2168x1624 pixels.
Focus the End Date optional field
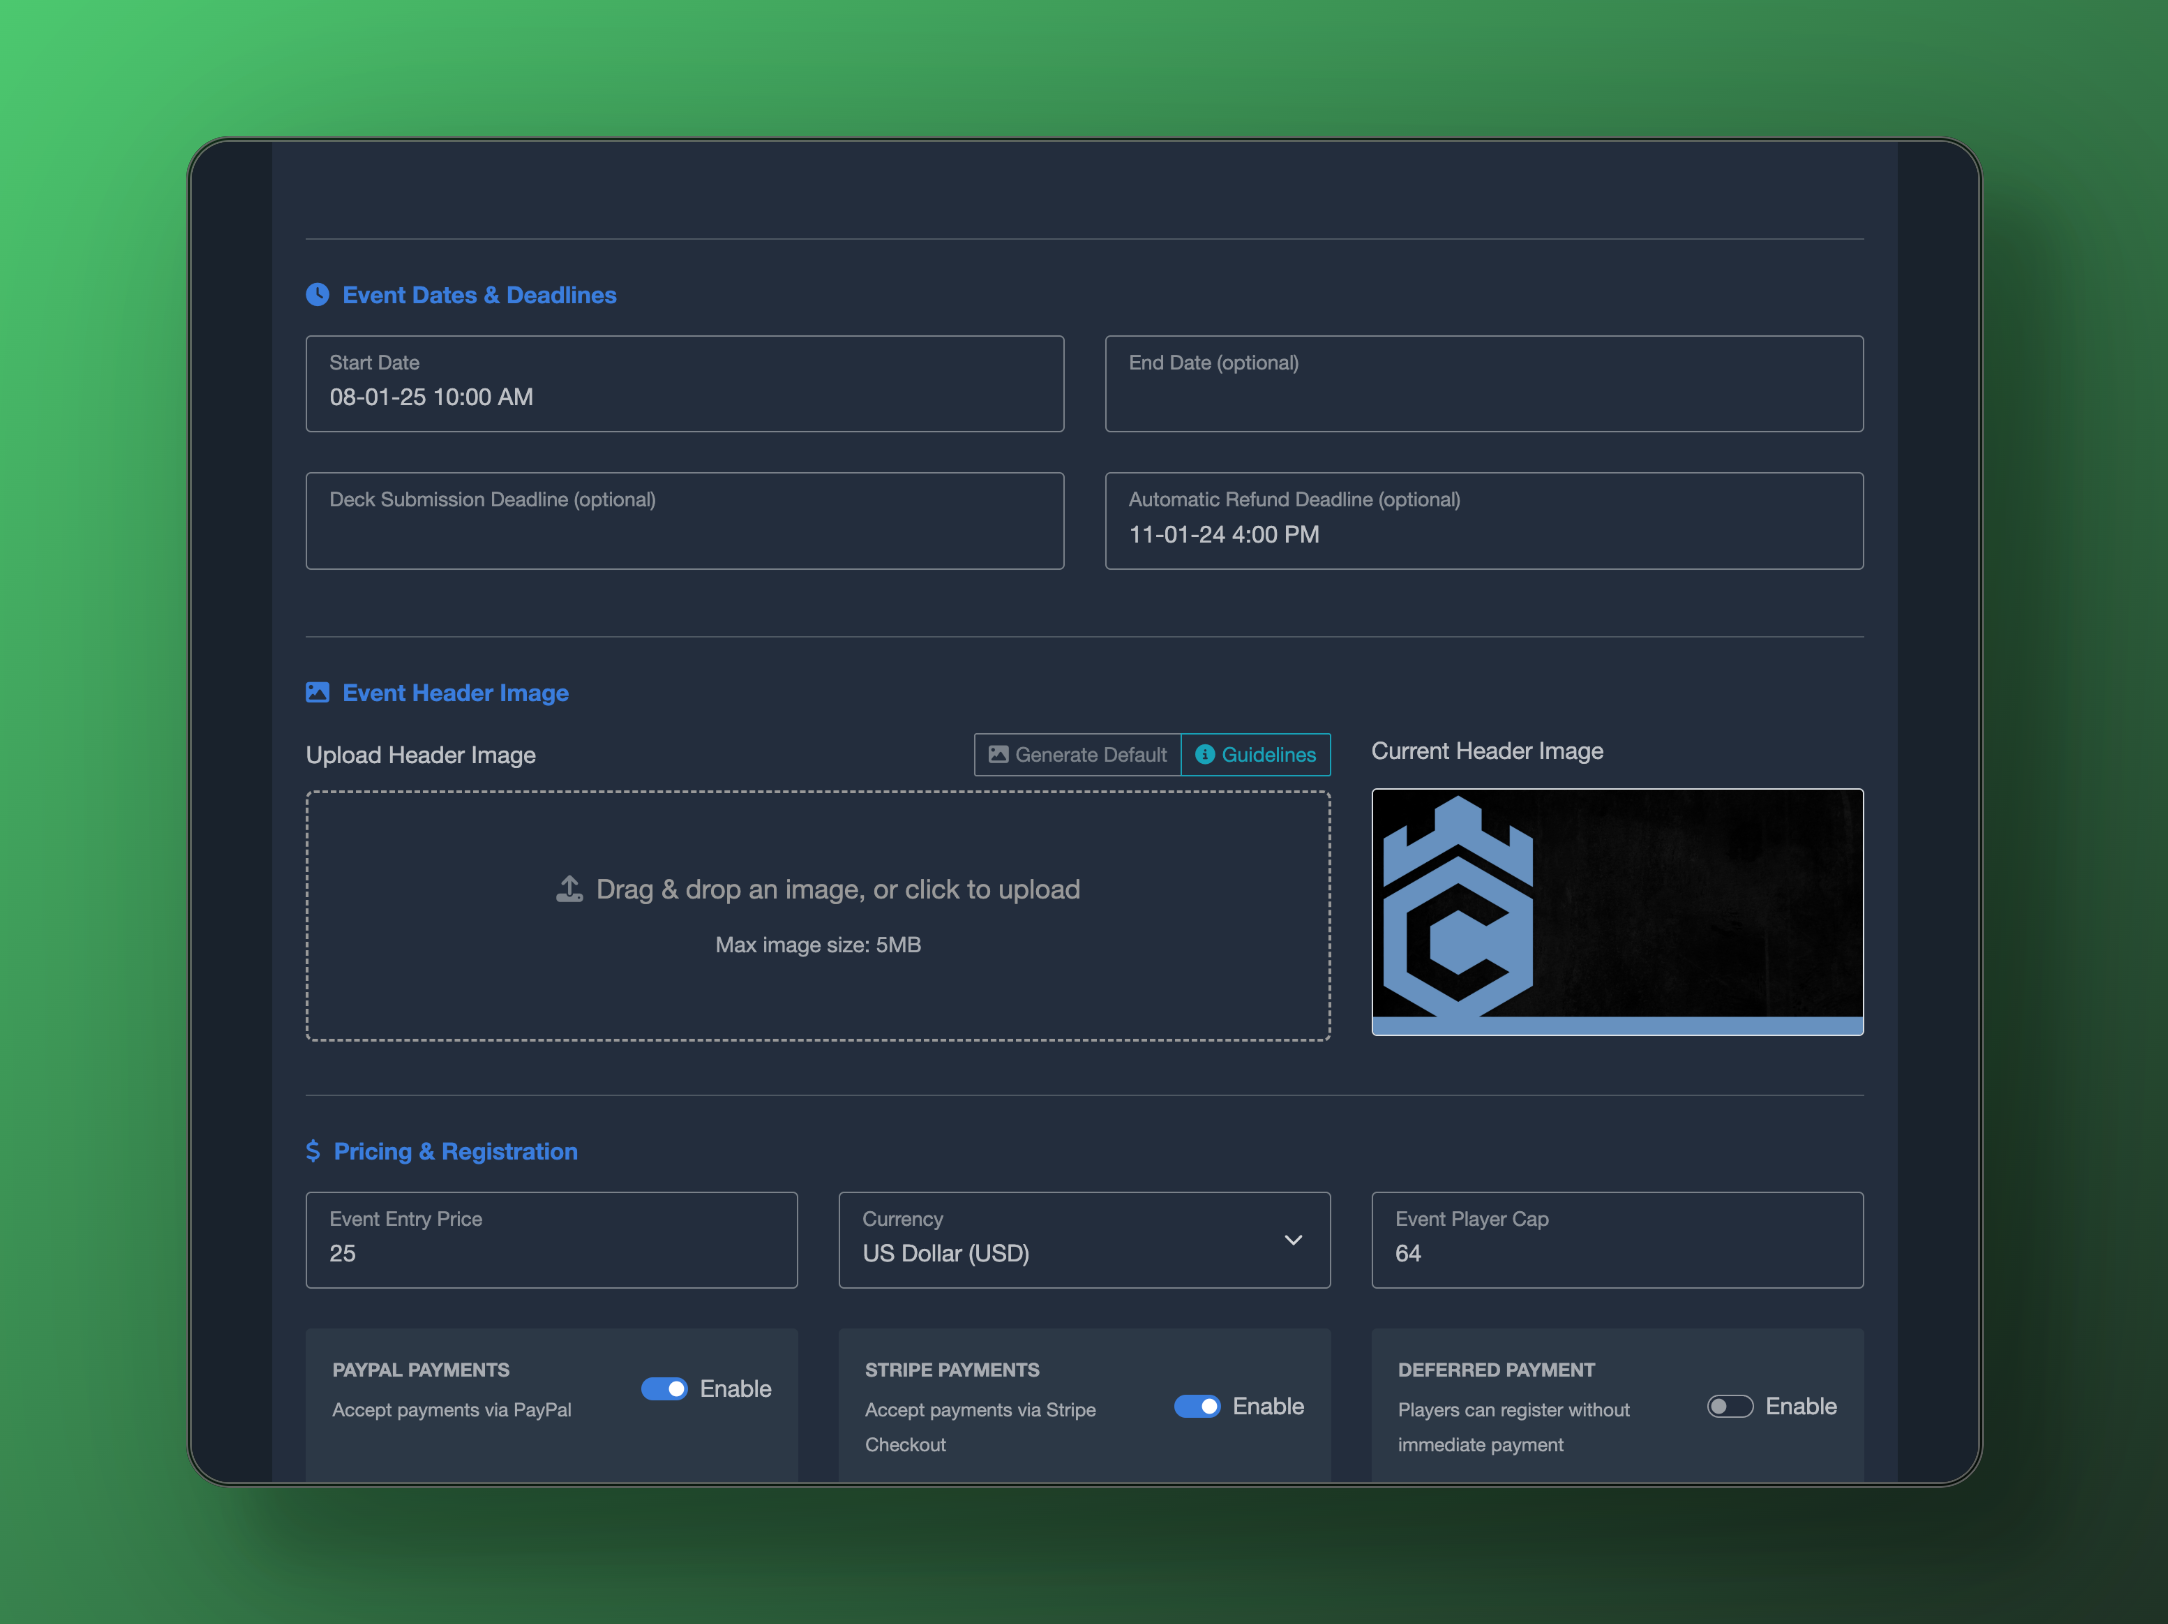(x=1483, y=384)
